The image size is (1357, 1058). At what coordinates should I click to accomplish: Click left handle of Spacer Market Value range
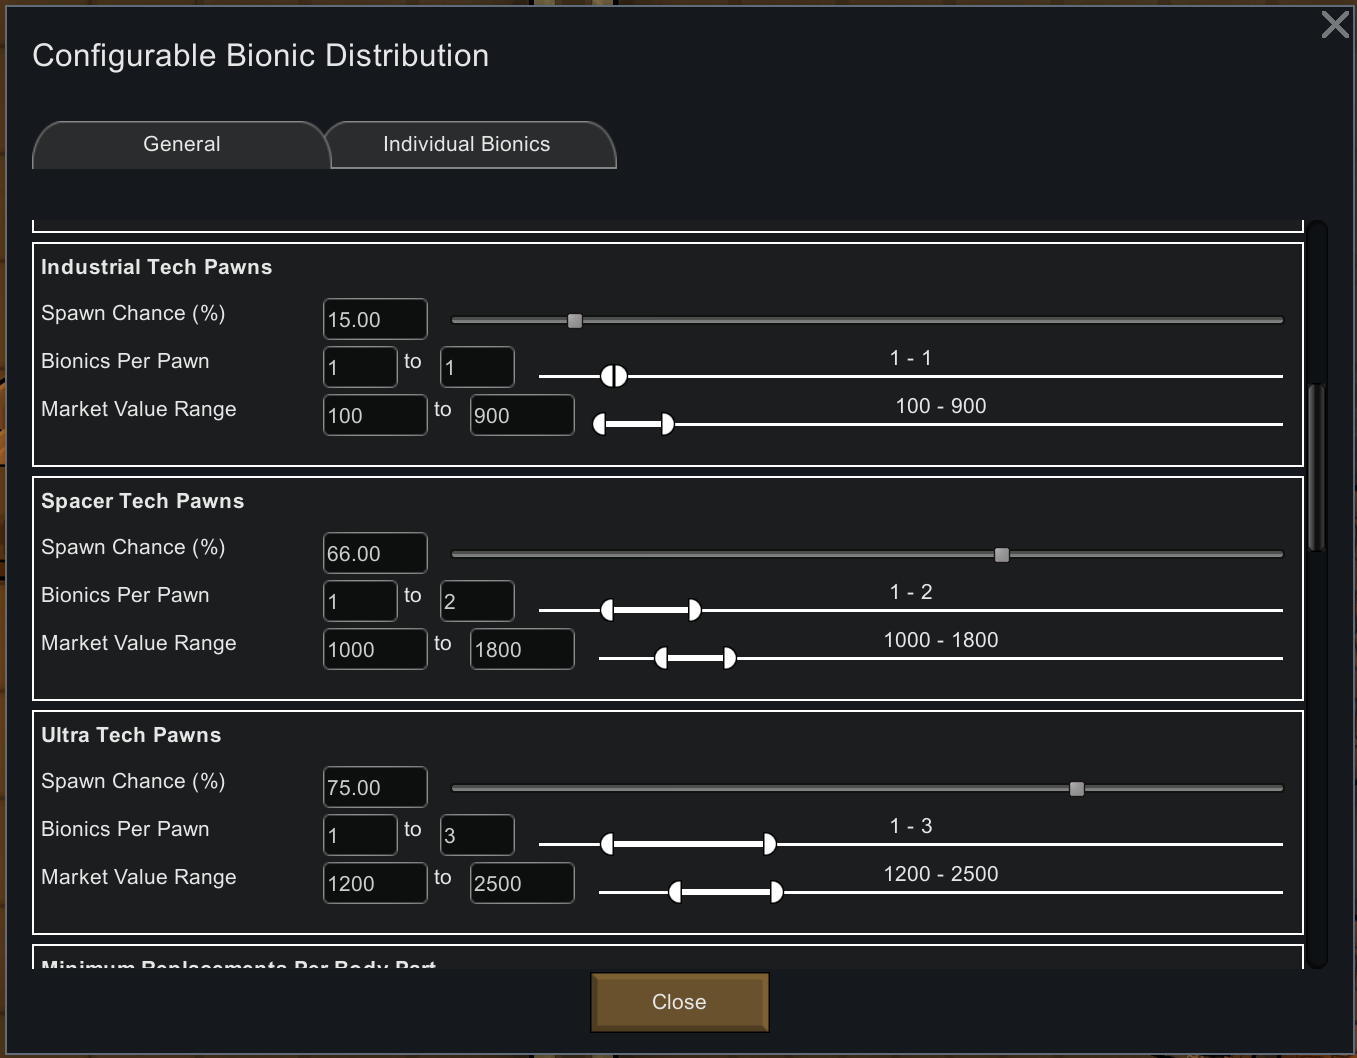pos(661,658)
